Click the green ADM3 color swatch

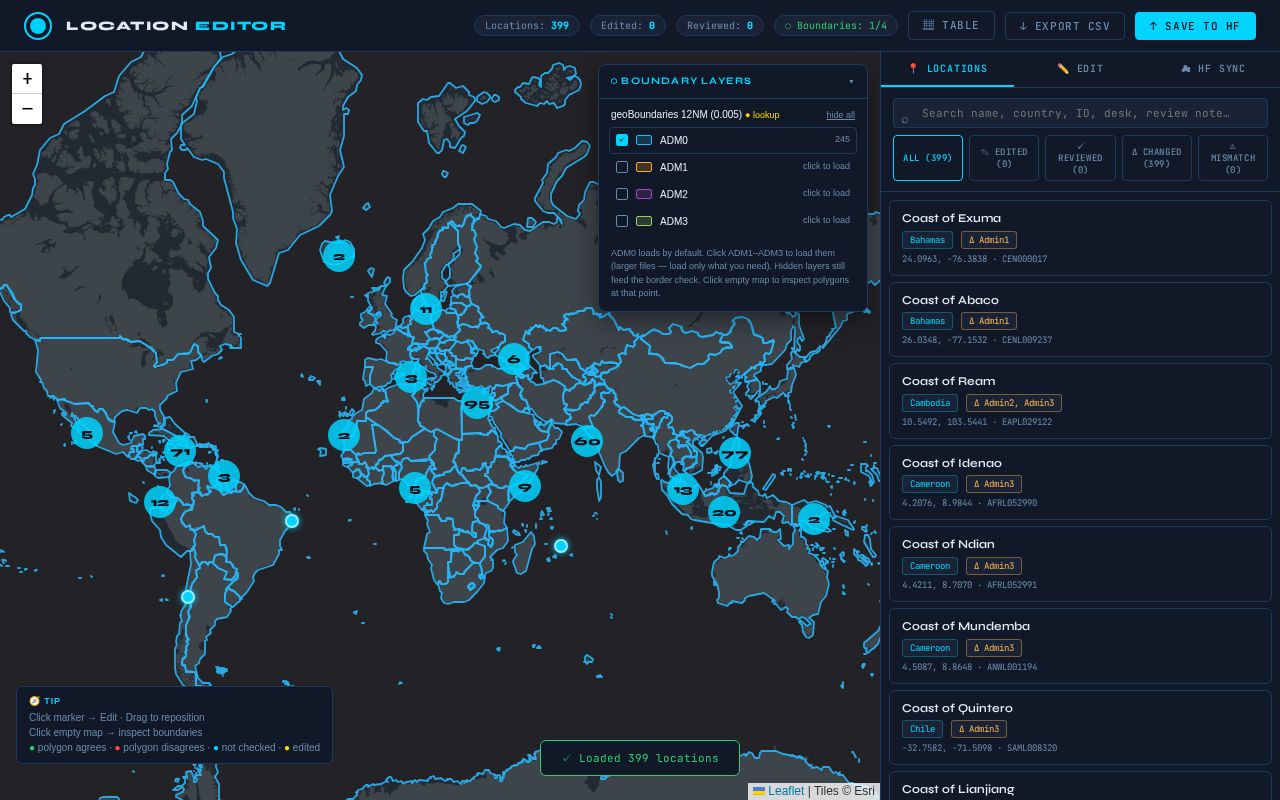click(x=644, y=221)
